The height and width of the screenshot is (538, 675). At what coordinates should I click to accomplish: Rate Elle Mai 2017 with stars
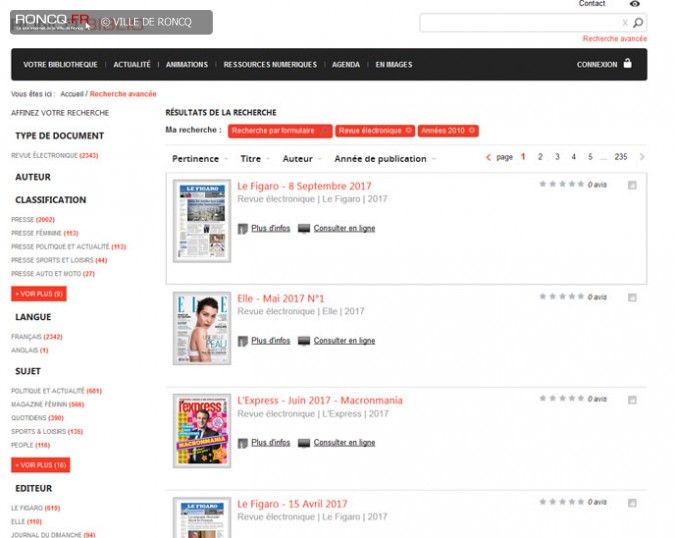[x=561, y=297]
